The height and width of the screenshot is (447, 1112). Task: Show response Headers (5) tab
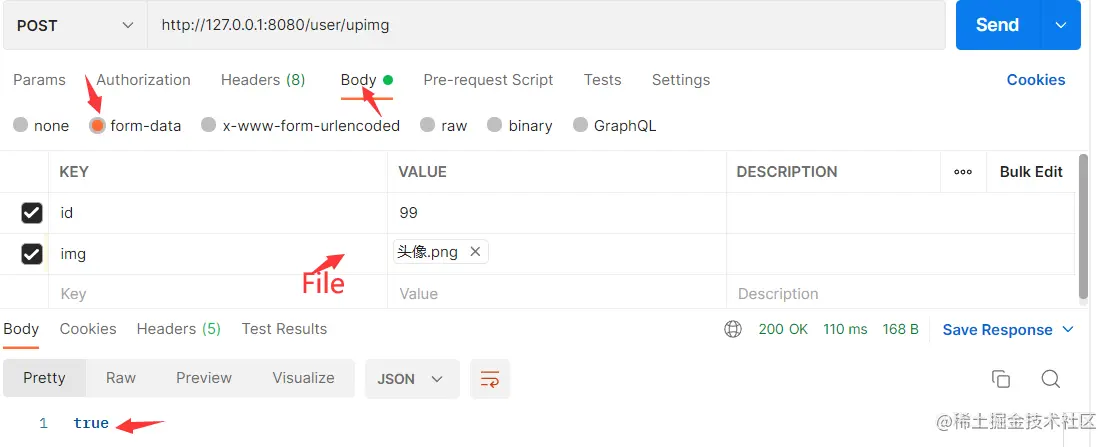pyautogui.click(x=179, y=329)
